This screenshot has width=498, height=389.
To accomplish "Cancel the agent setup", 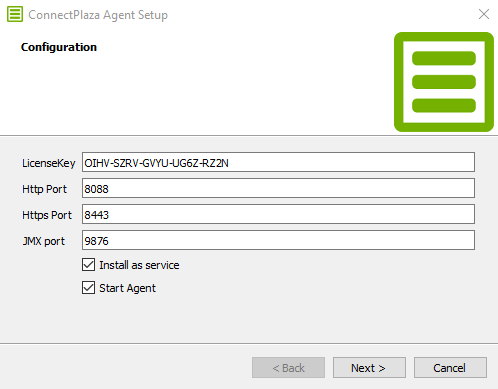I will click(x=450, y=368).
